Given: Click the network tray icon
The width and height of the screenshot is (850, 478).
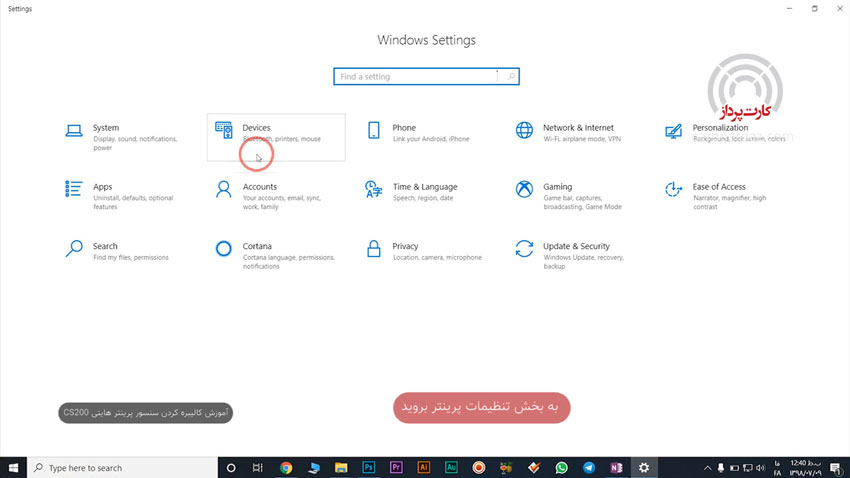Looking at the screenshot, I should (x=748, y=468).
